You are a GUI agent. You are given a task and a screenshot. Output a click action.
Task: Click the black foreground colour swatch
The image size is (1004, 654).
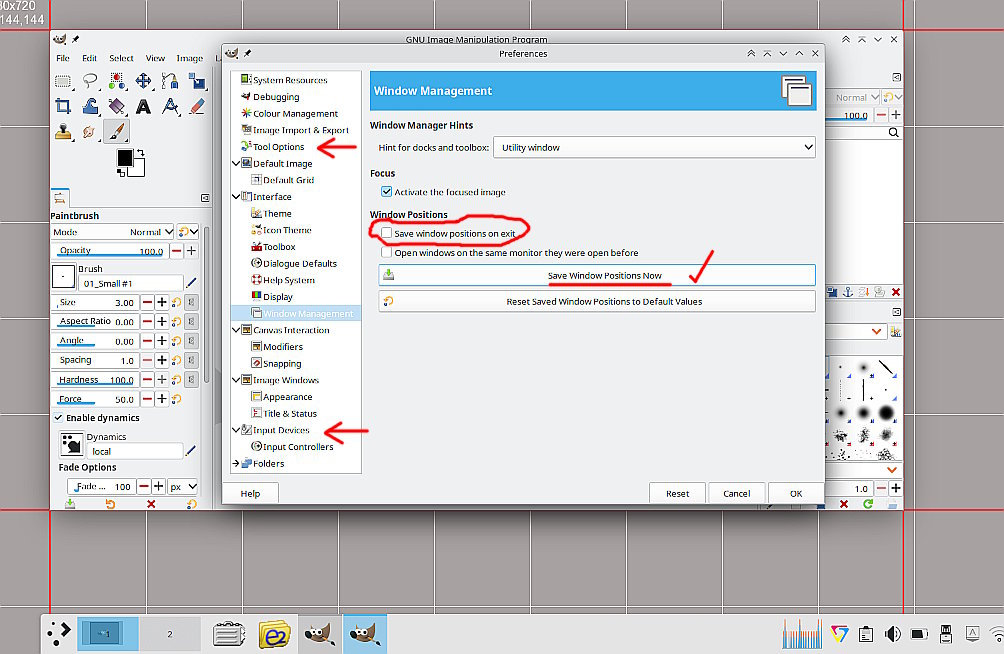coord(125,157)
